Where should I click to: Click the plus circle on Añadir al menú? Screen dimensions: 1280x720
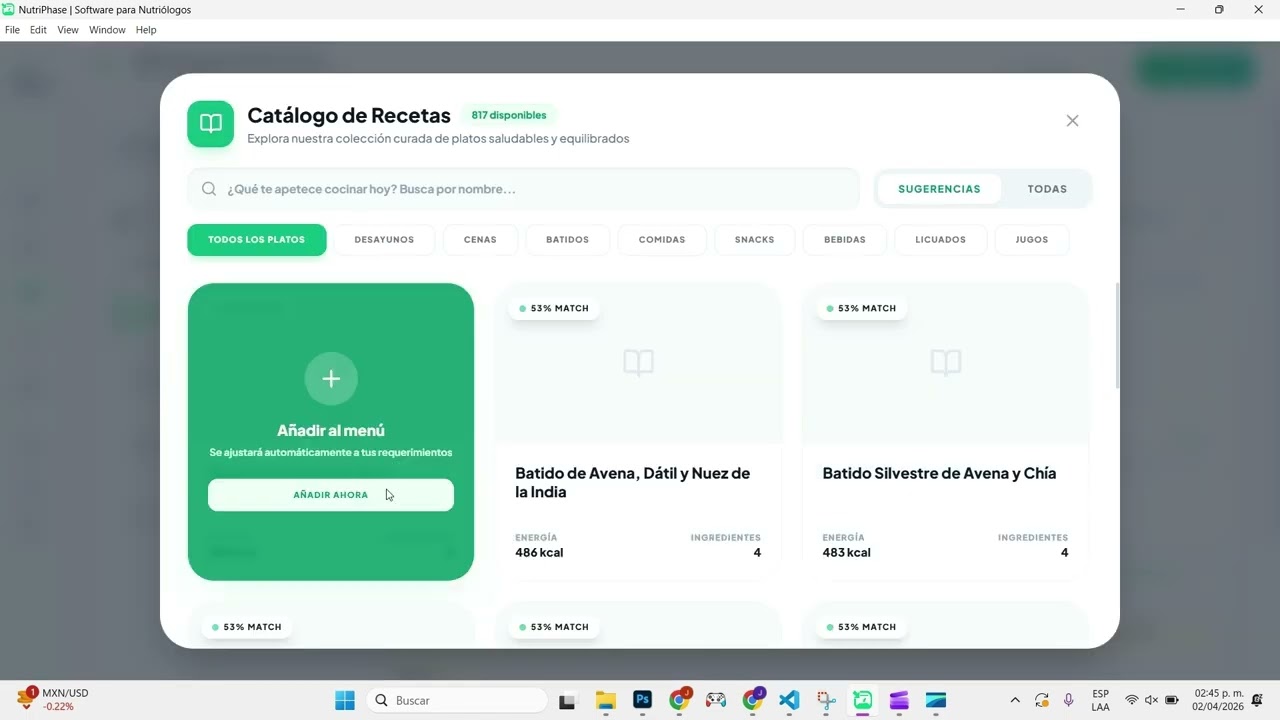pyautogui.click(x=331, y=379)
